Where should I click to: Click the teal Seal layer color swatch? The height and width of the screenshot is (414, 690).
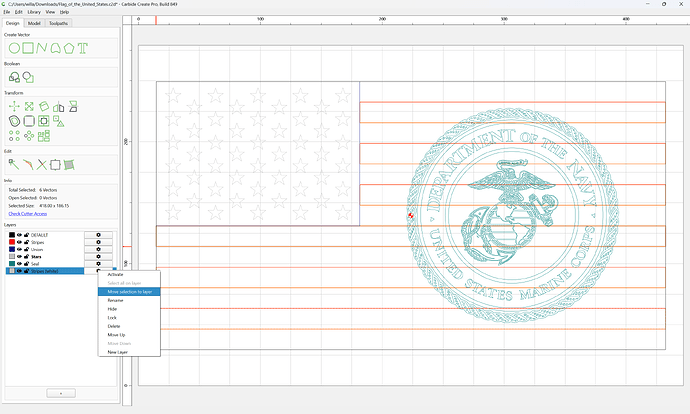click(12, 264)
